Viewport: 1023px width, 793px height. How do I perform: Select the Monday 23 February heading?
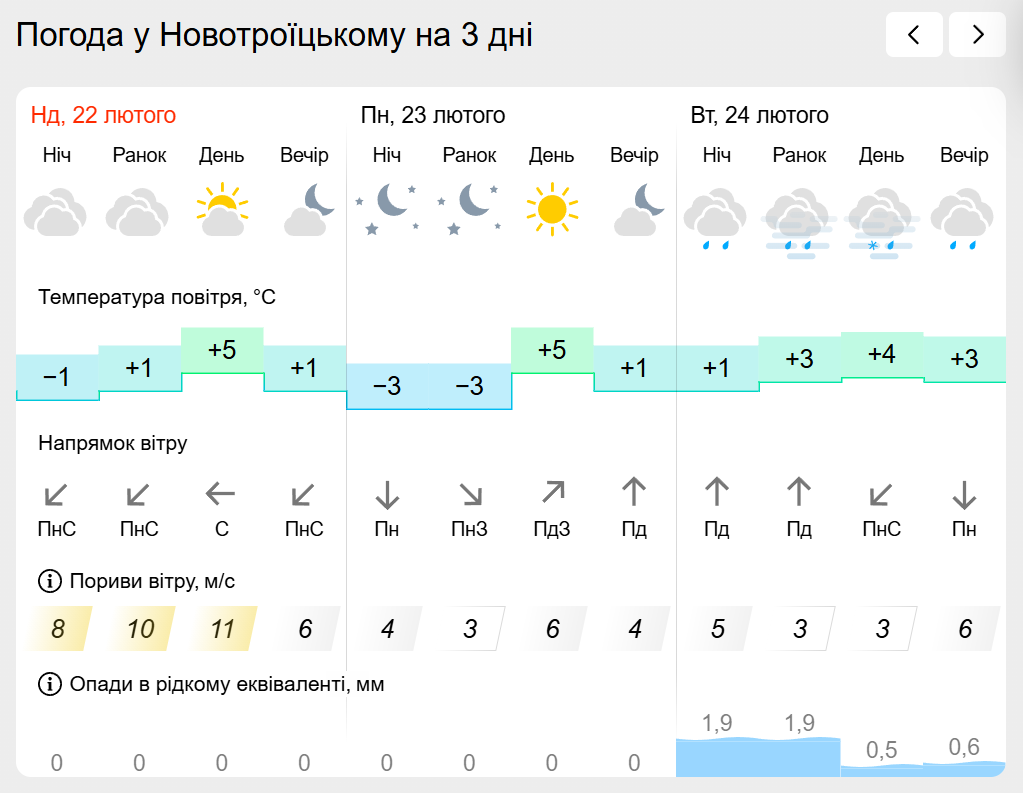pyautogui.click(x=433, y=115)
